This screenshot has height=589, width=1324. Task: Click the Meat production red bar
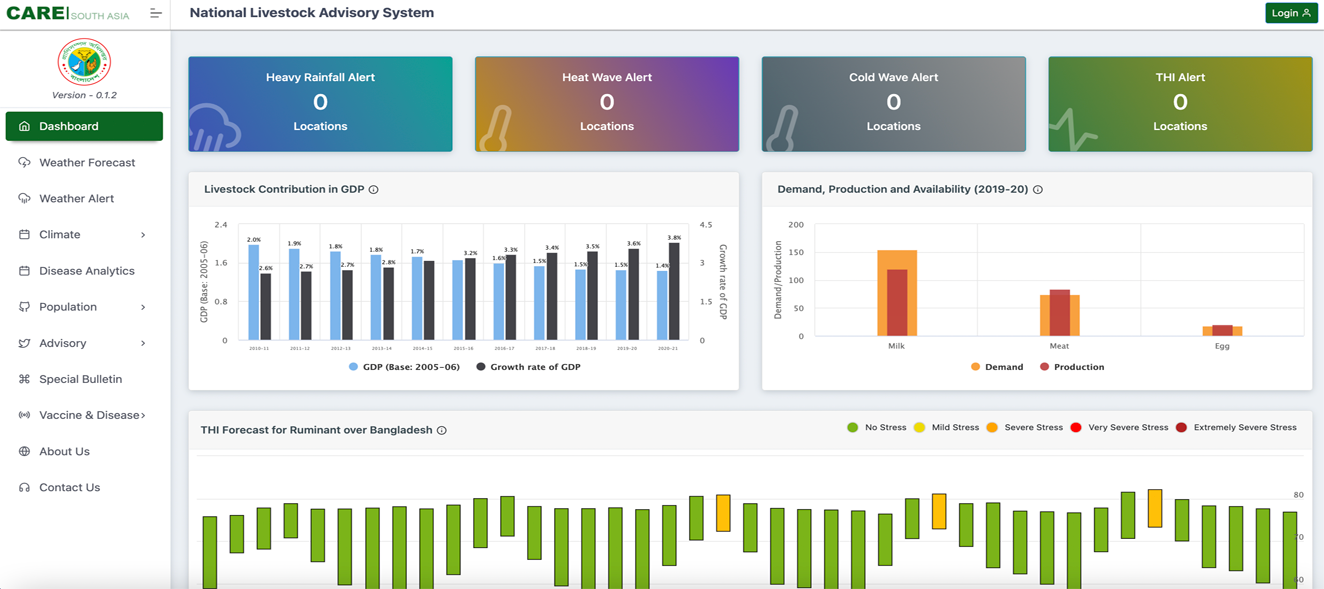(1060, 313)
